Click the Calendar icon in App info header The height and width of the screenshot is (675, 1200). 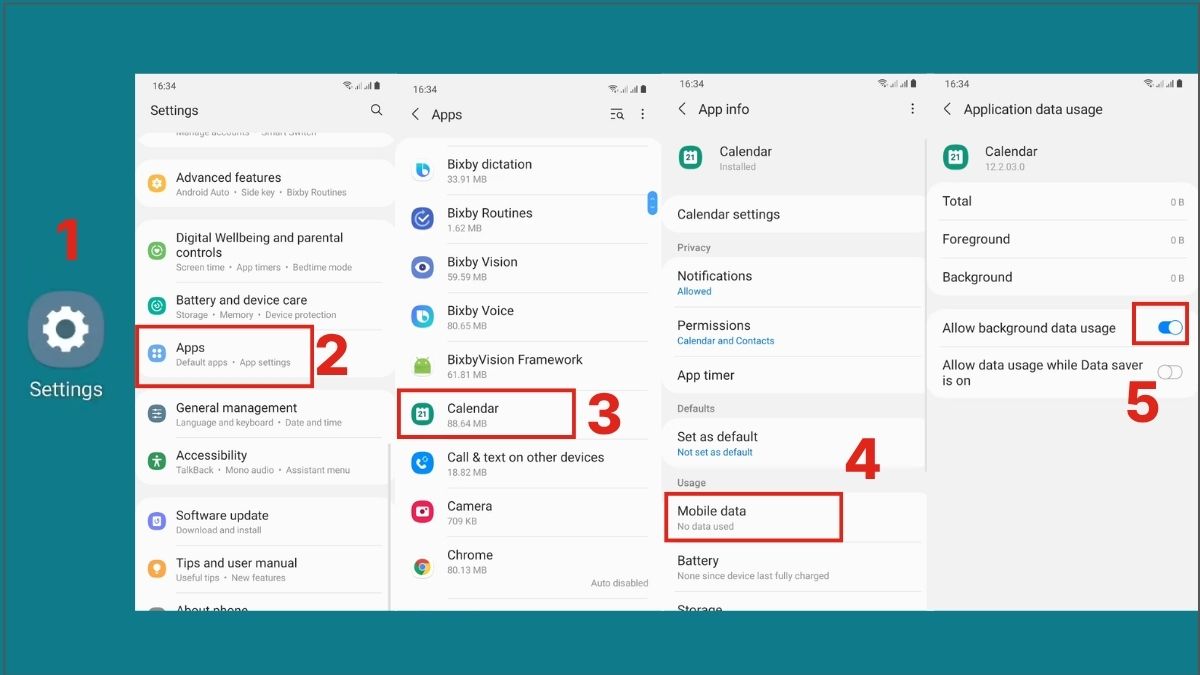pos(691,157)
